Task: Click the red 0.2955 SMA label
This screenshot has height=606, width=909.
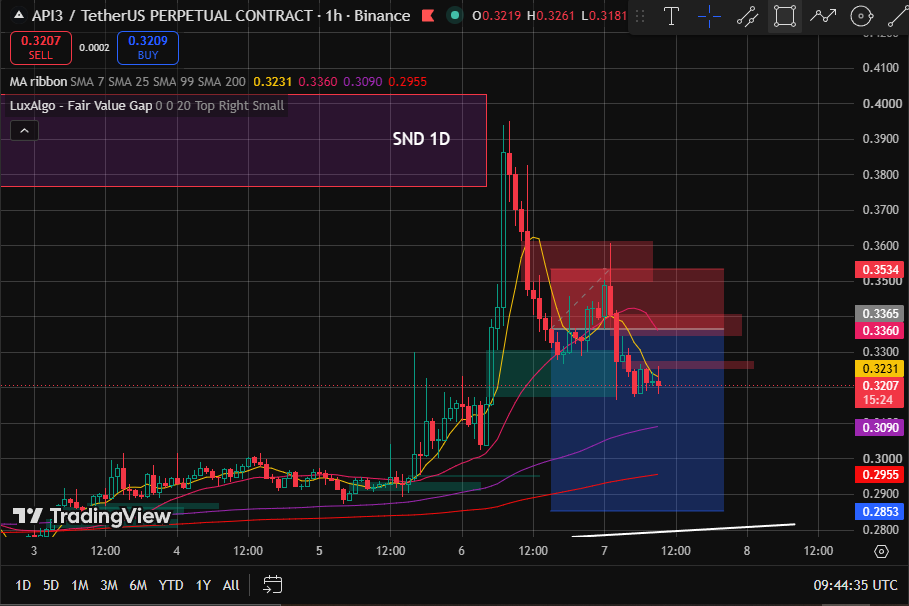Action: (x=880, y=475)
